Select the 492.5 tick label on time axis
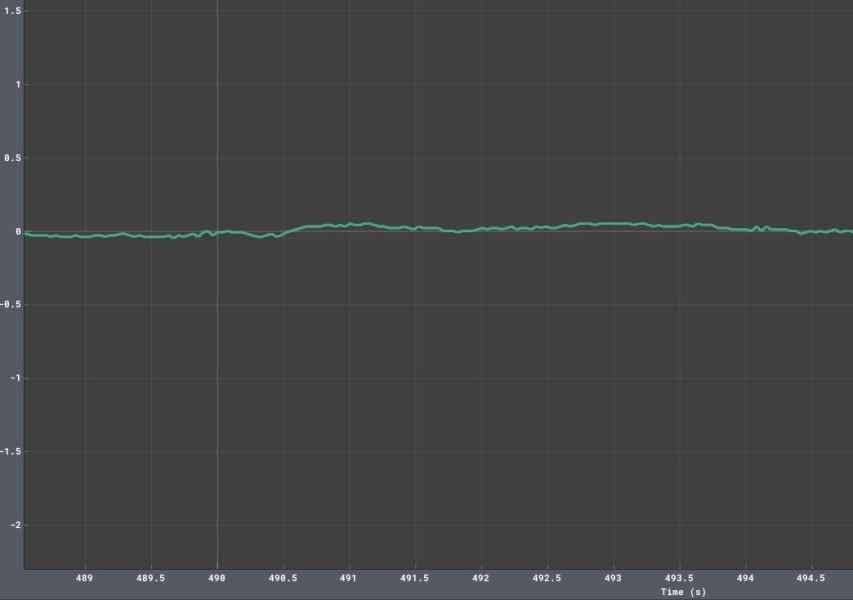Screen dimensions: 853x600 (547, 578)
